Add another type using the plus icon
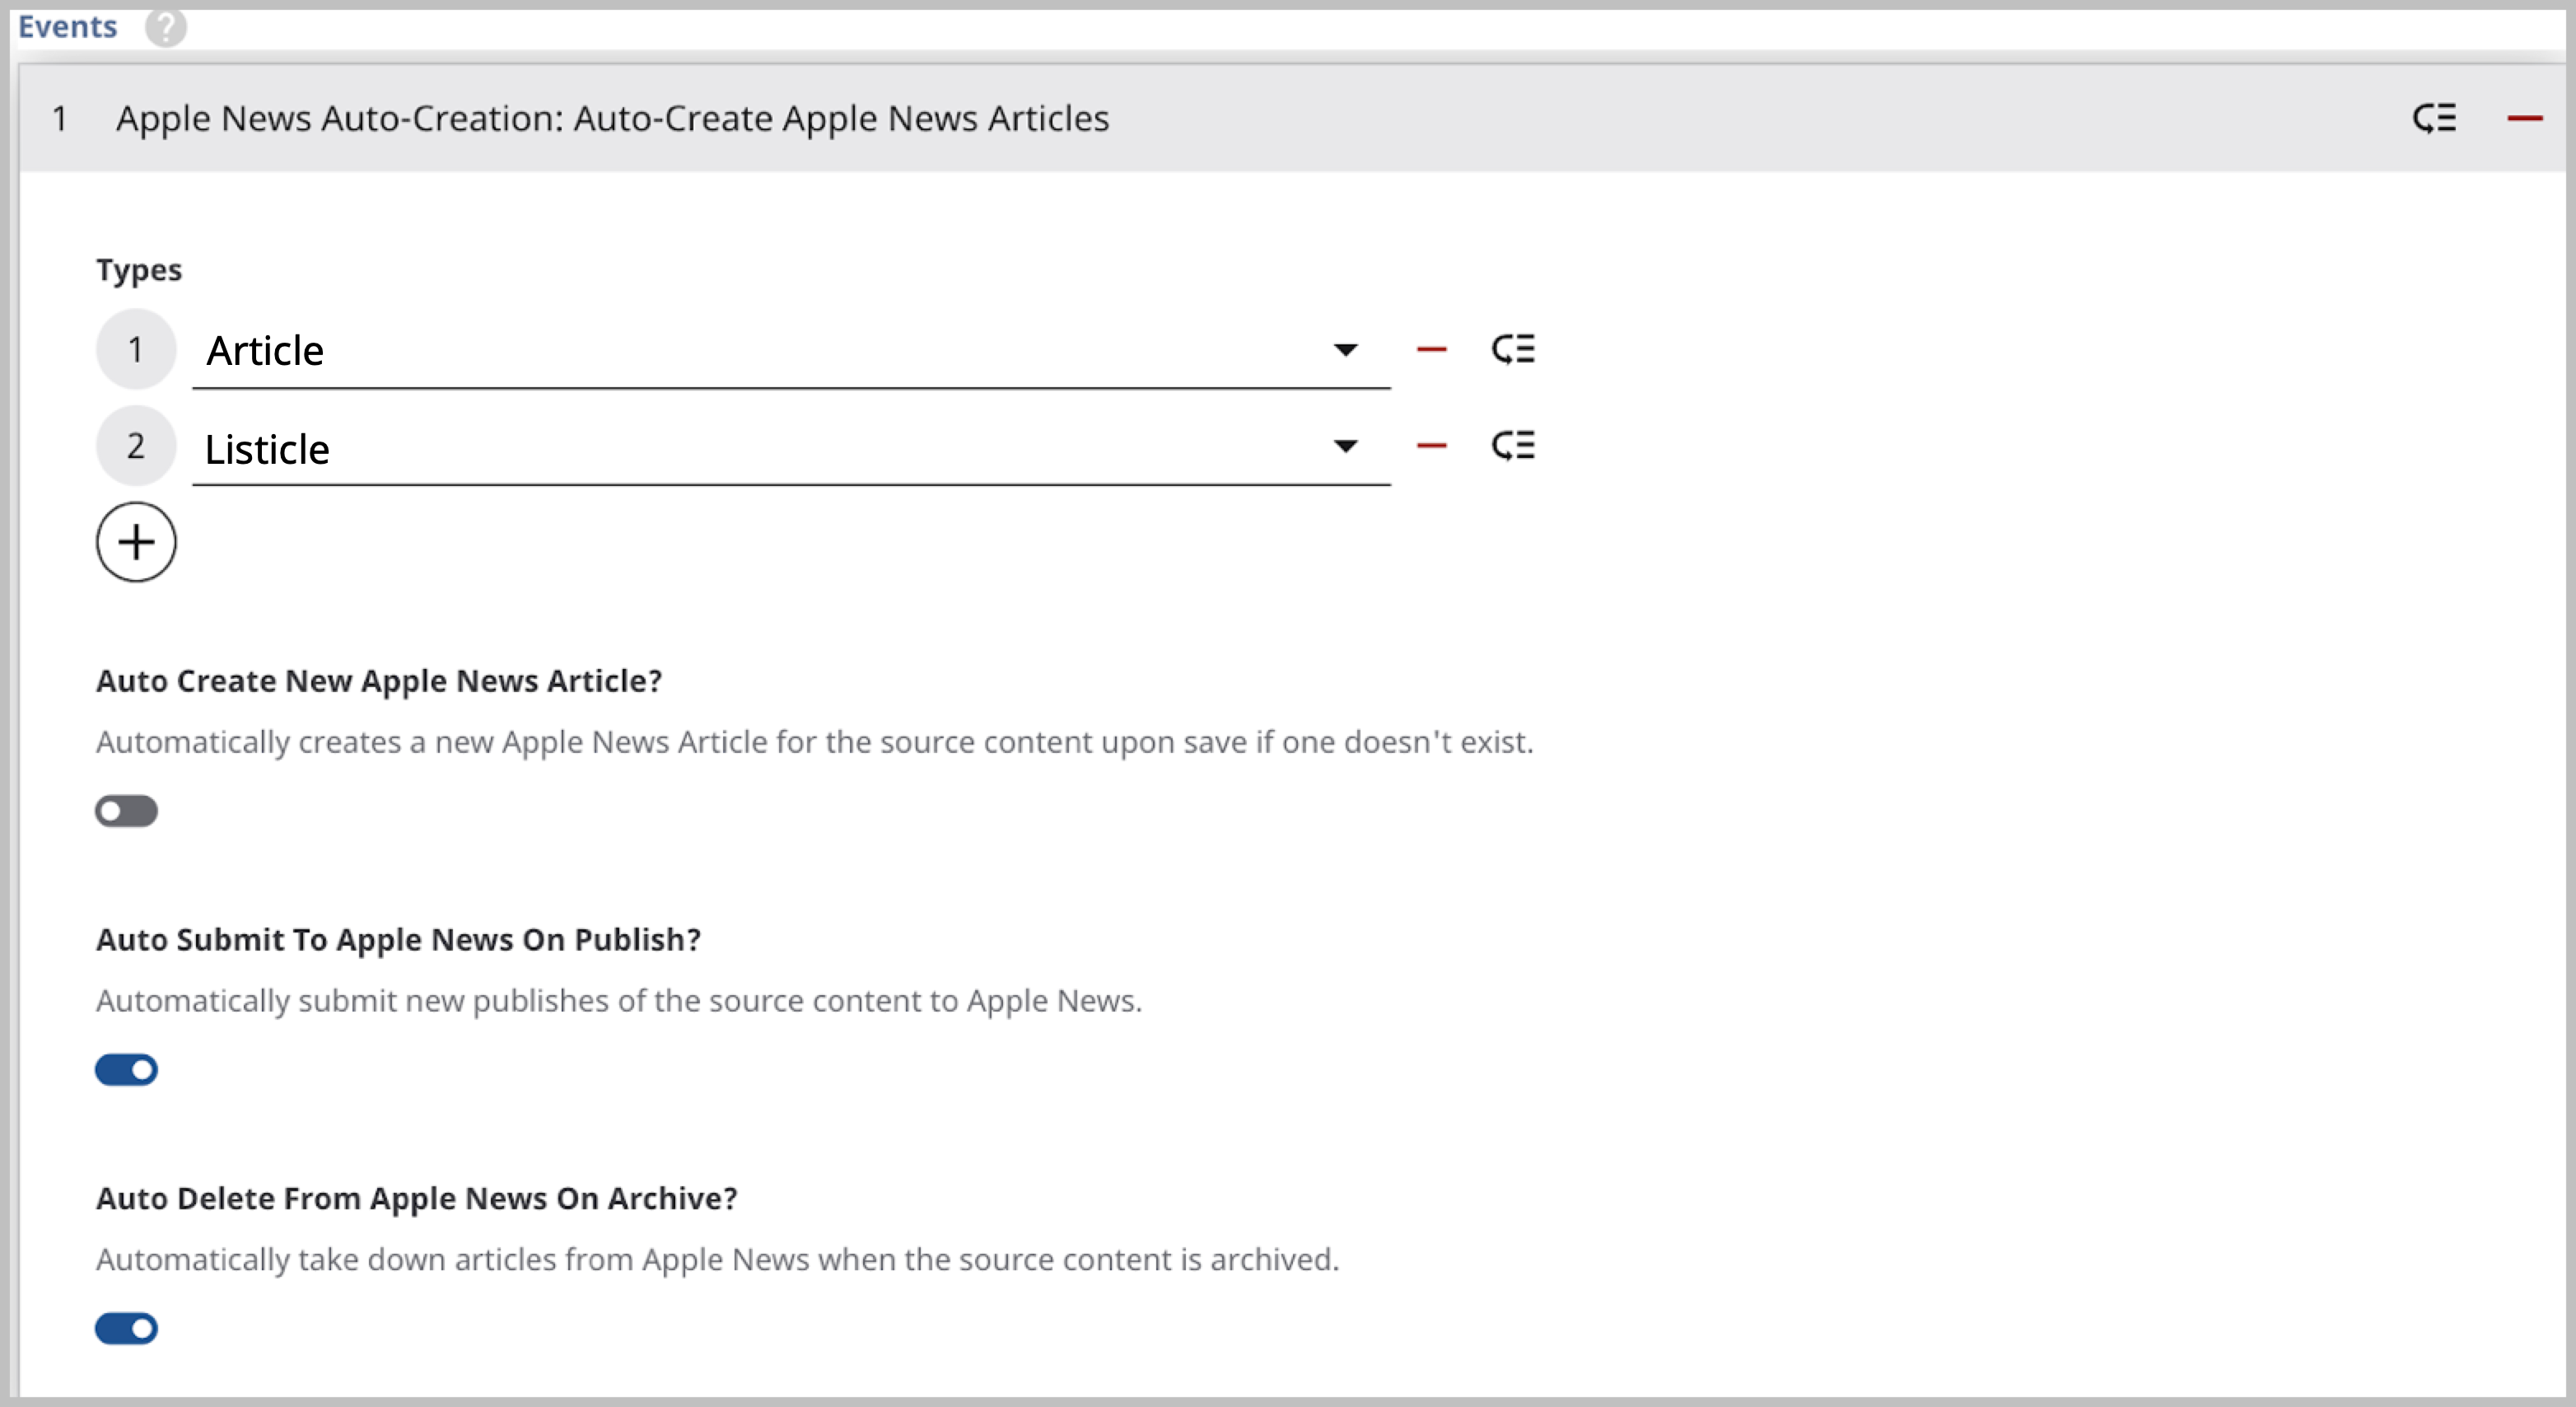Screen dimensions: 2576x1407 (x=136, y=541)
